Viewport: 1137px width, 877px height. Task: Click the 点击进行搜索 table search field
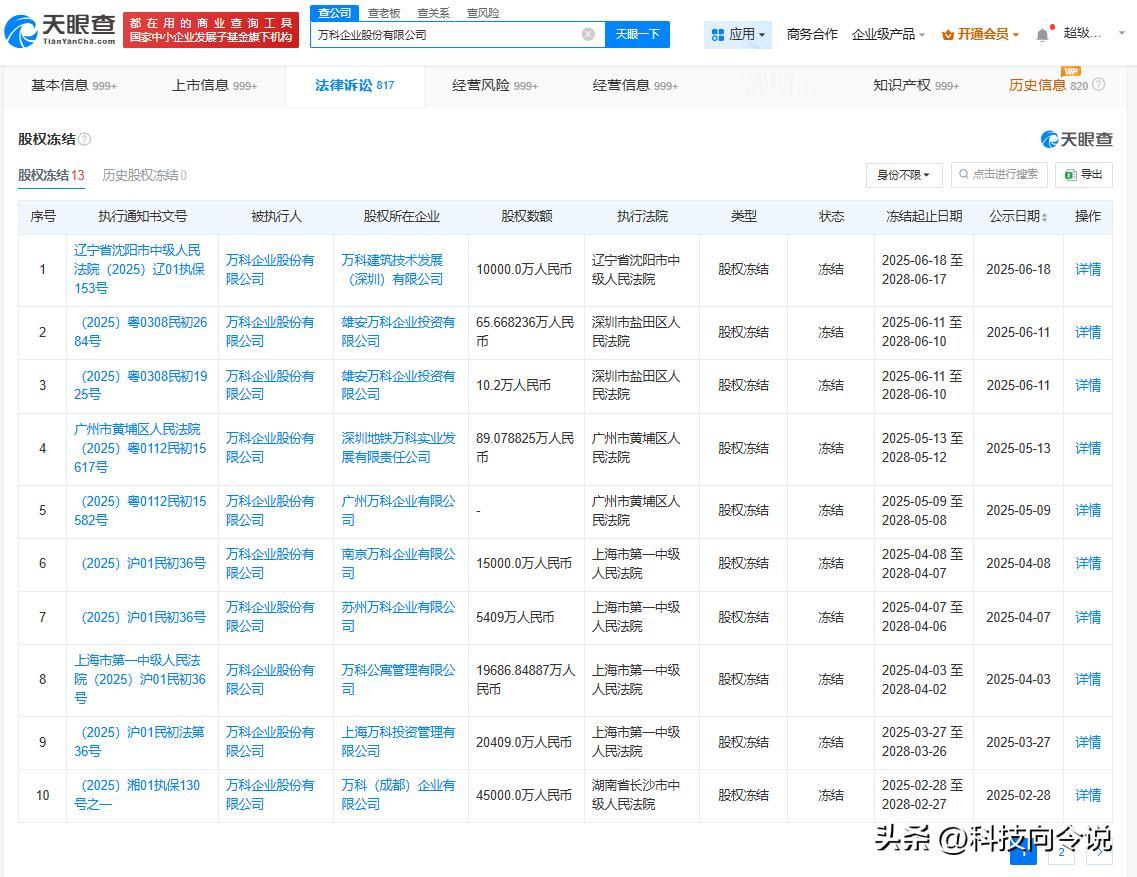pyautogui.click(x=999, y=175)
